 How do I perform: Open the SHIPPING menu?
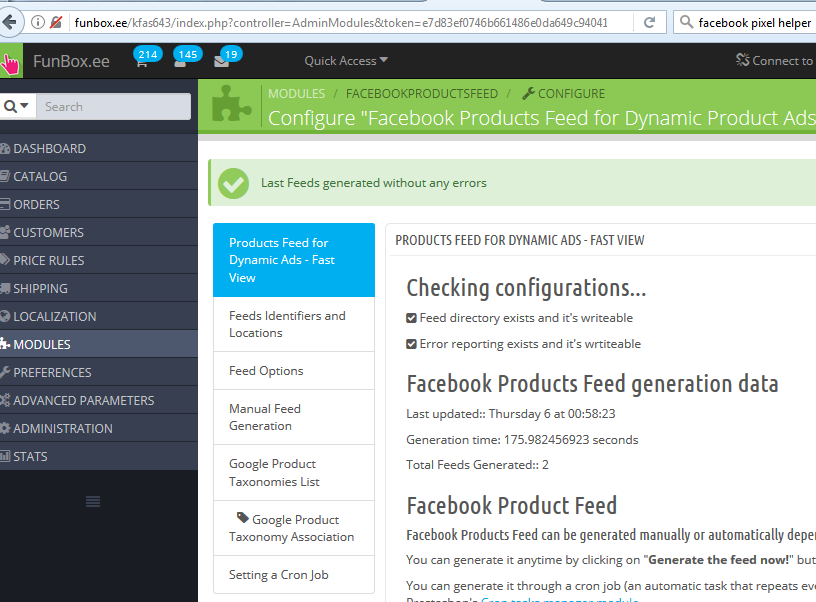tap(99, 288)
